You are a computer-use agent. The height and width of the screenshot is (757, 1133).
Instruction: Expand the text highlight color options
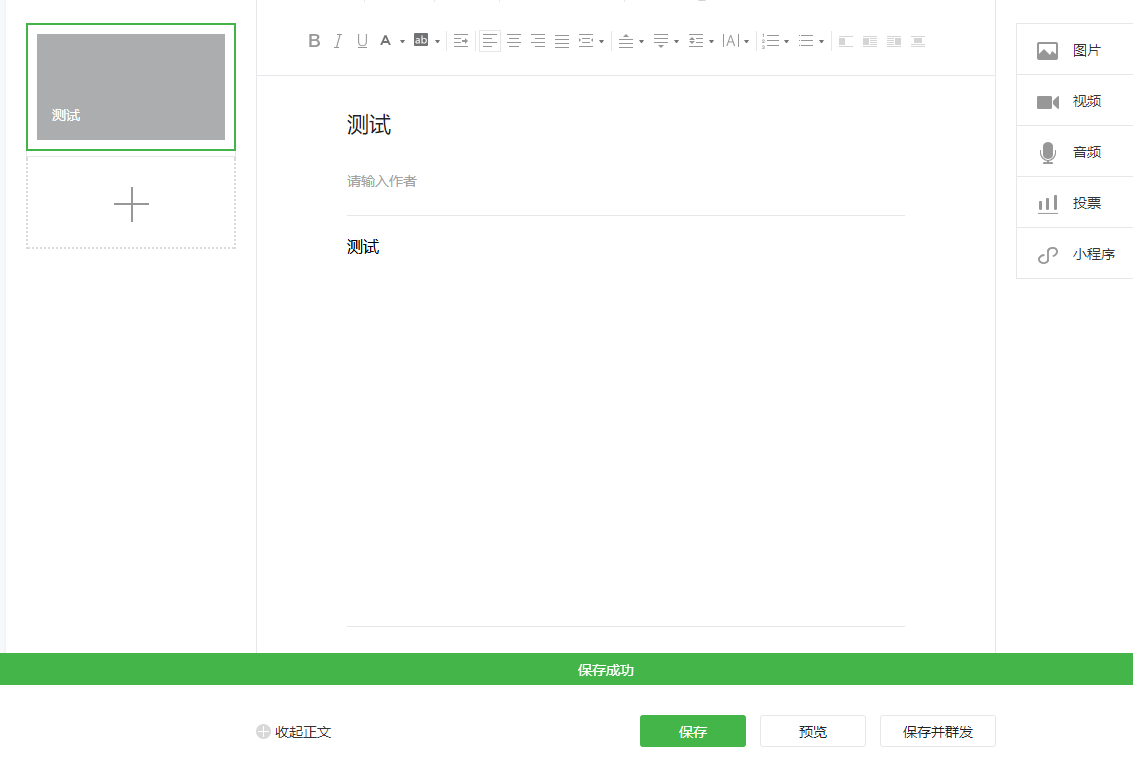(x=436, y=41)
